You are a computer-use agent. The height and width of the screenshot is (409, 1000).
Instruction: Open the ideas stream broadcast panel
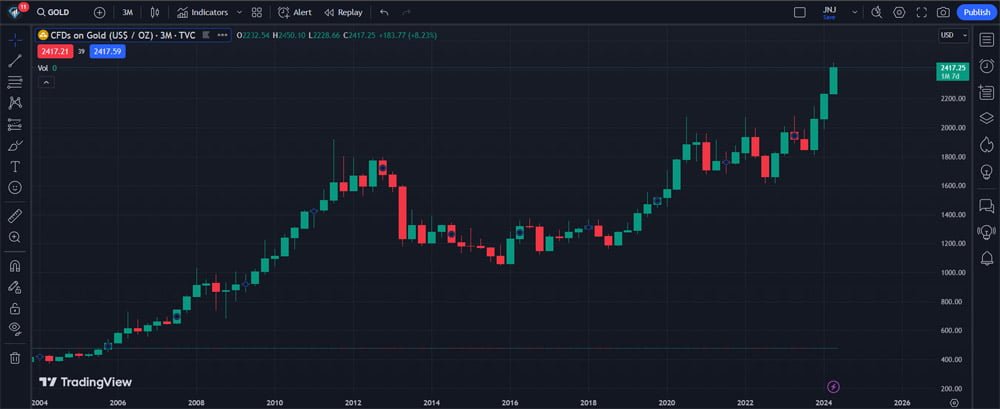pos(987,232)
